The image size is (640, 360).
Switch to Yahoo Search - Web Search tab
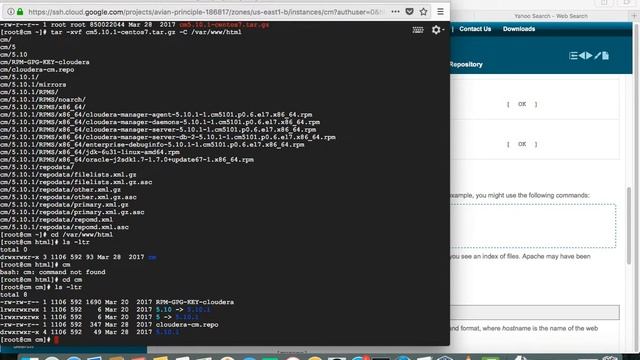pyautogui.click(x=551, y=16)
